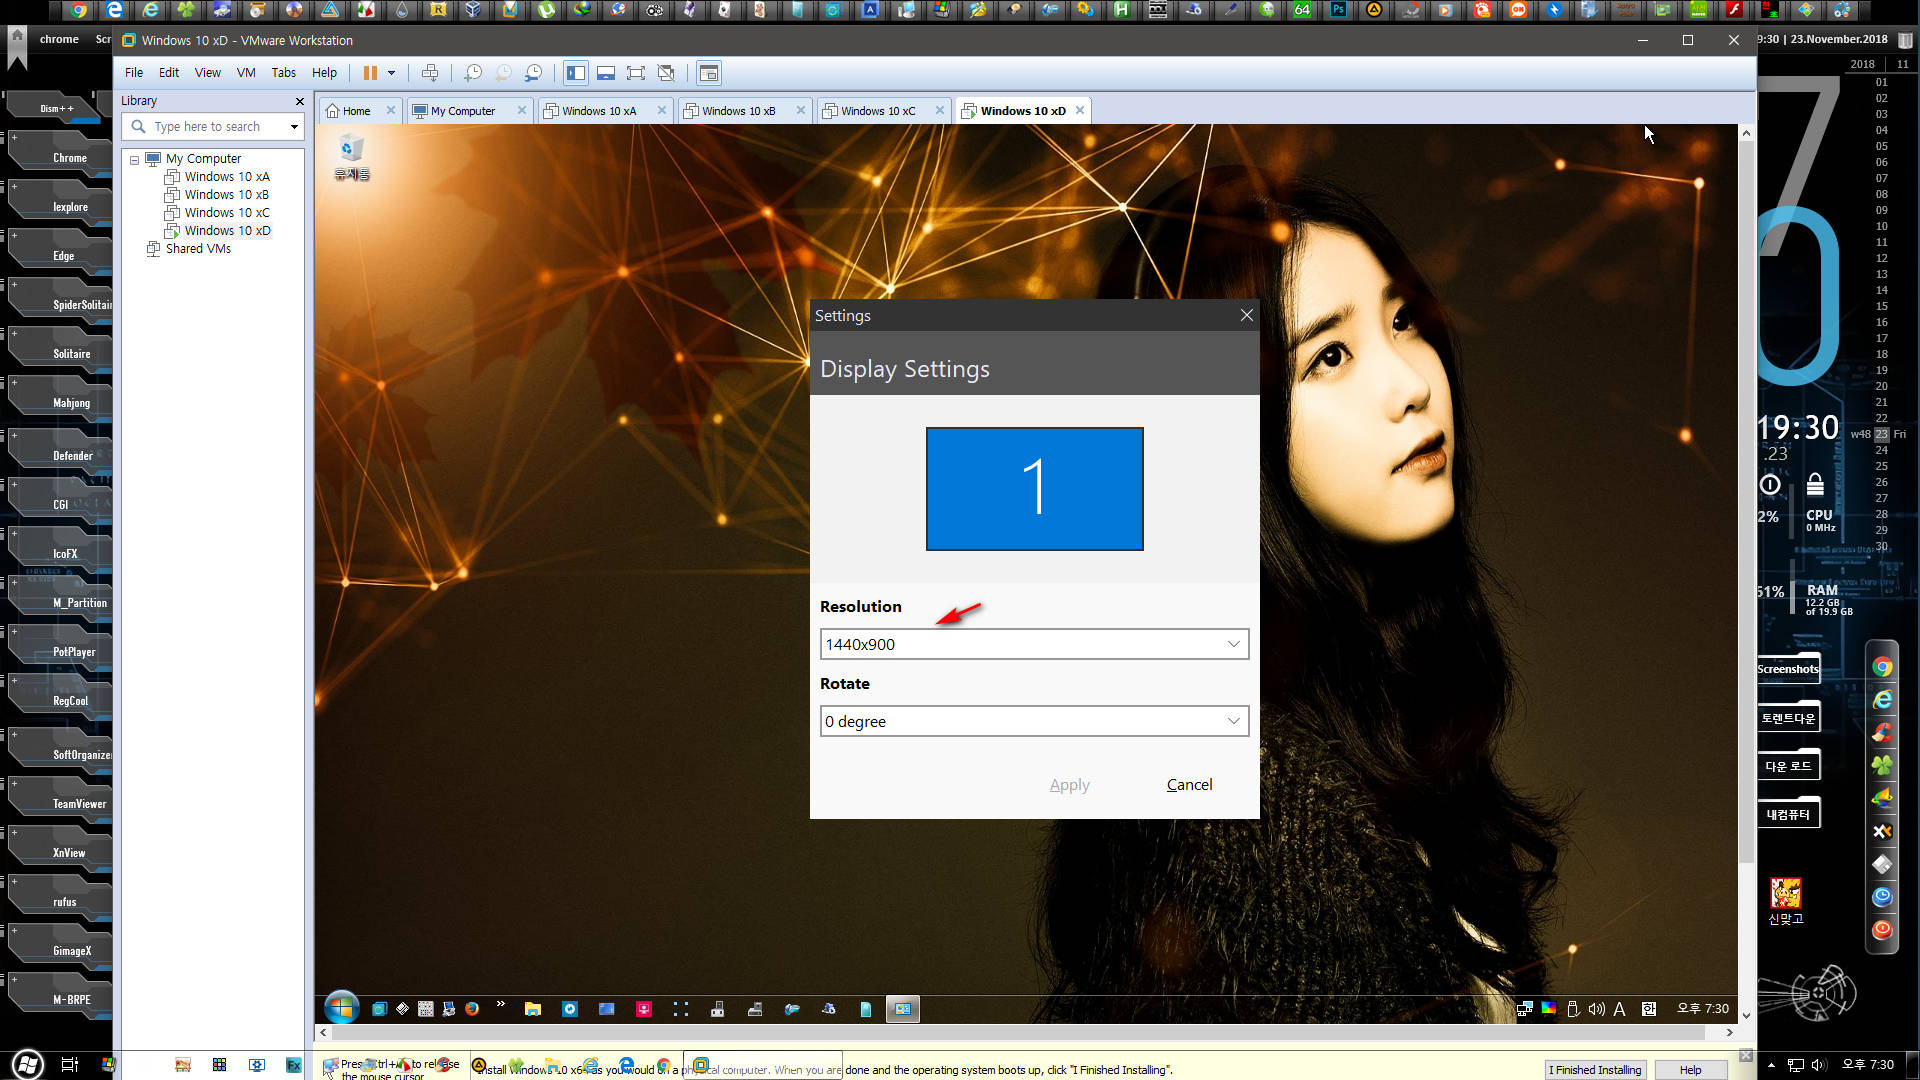This screenshot has width=1920, height=1080.
Task: Click the Apply button in Display Settings
Action: point(1069,785)
